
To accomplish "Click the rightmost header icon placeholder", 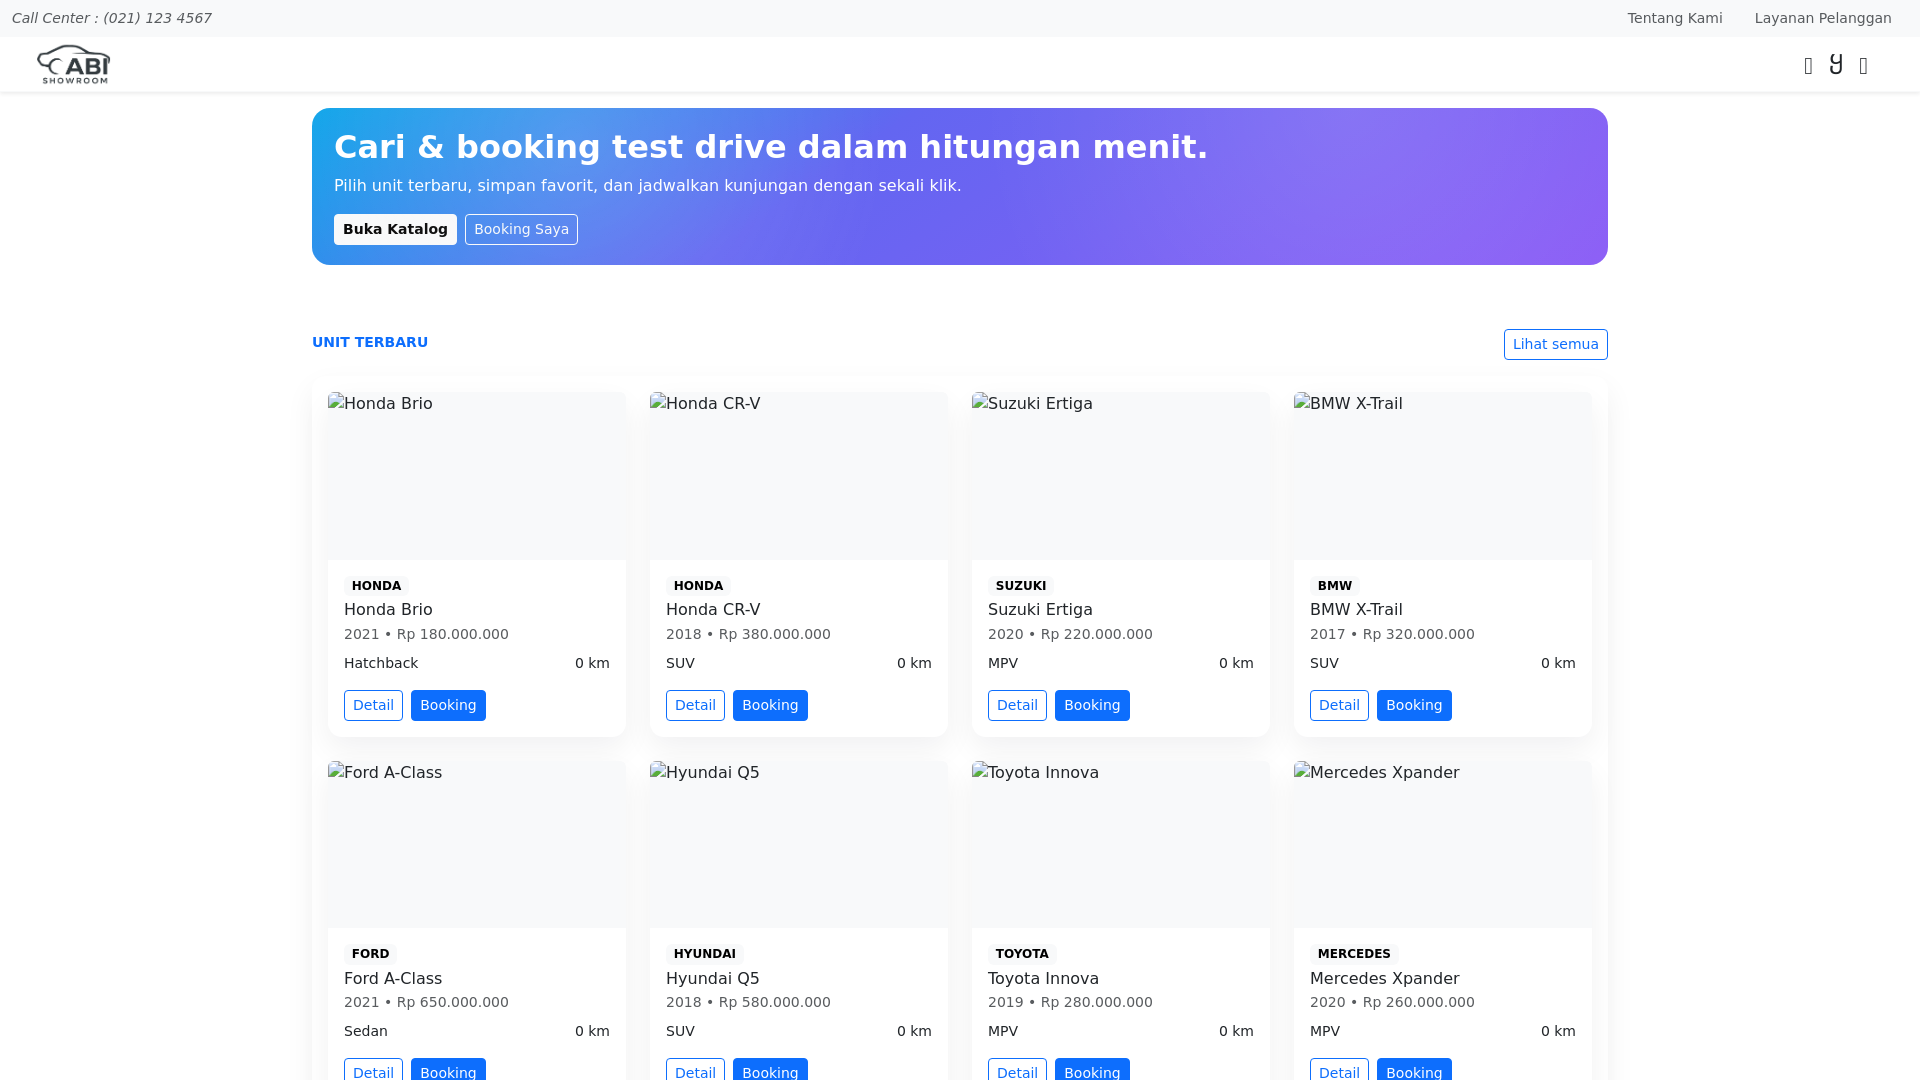I will (x=1863, y=66).
